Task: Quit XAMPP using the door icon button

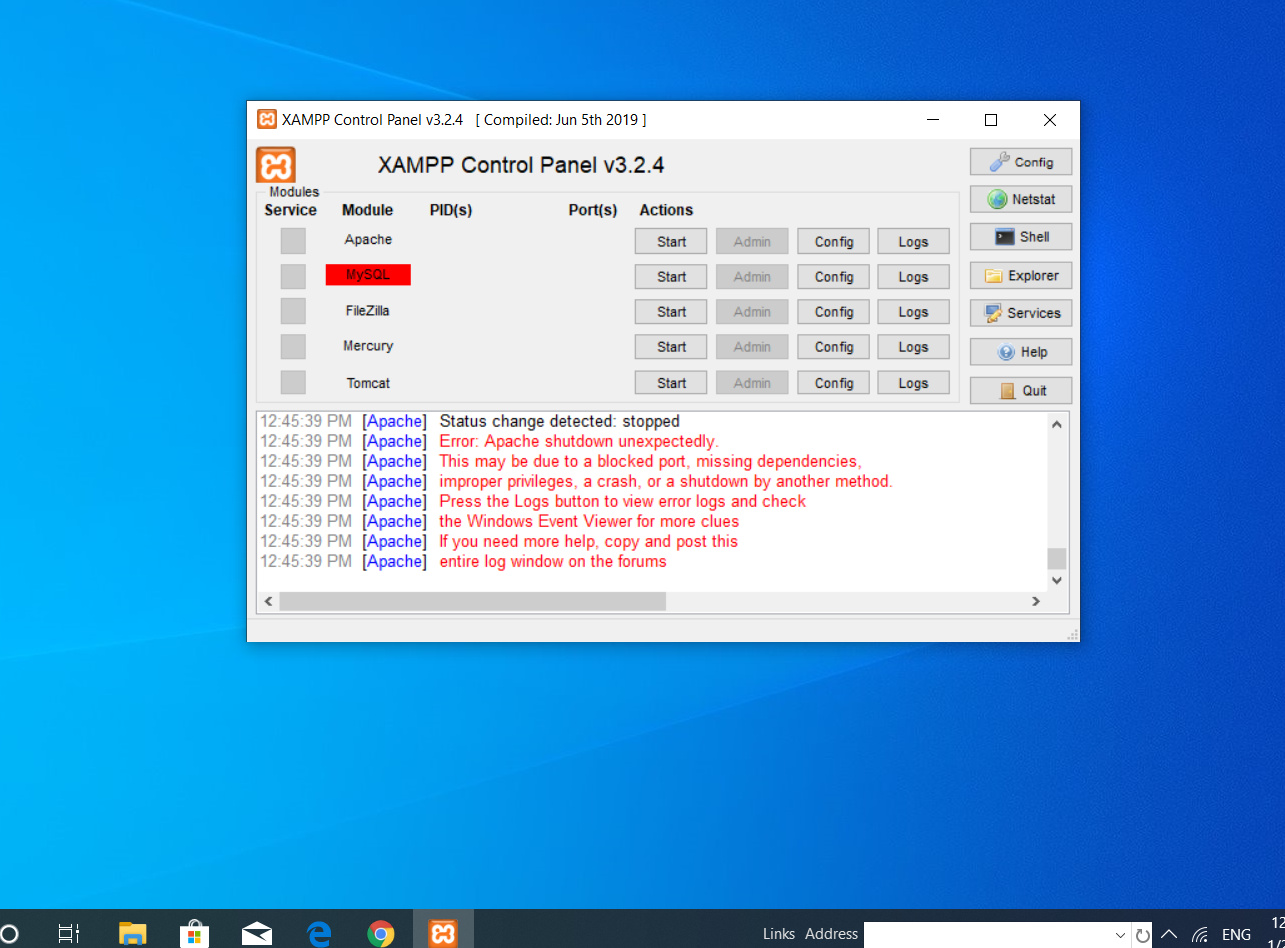Action: tap(1020, 391)
